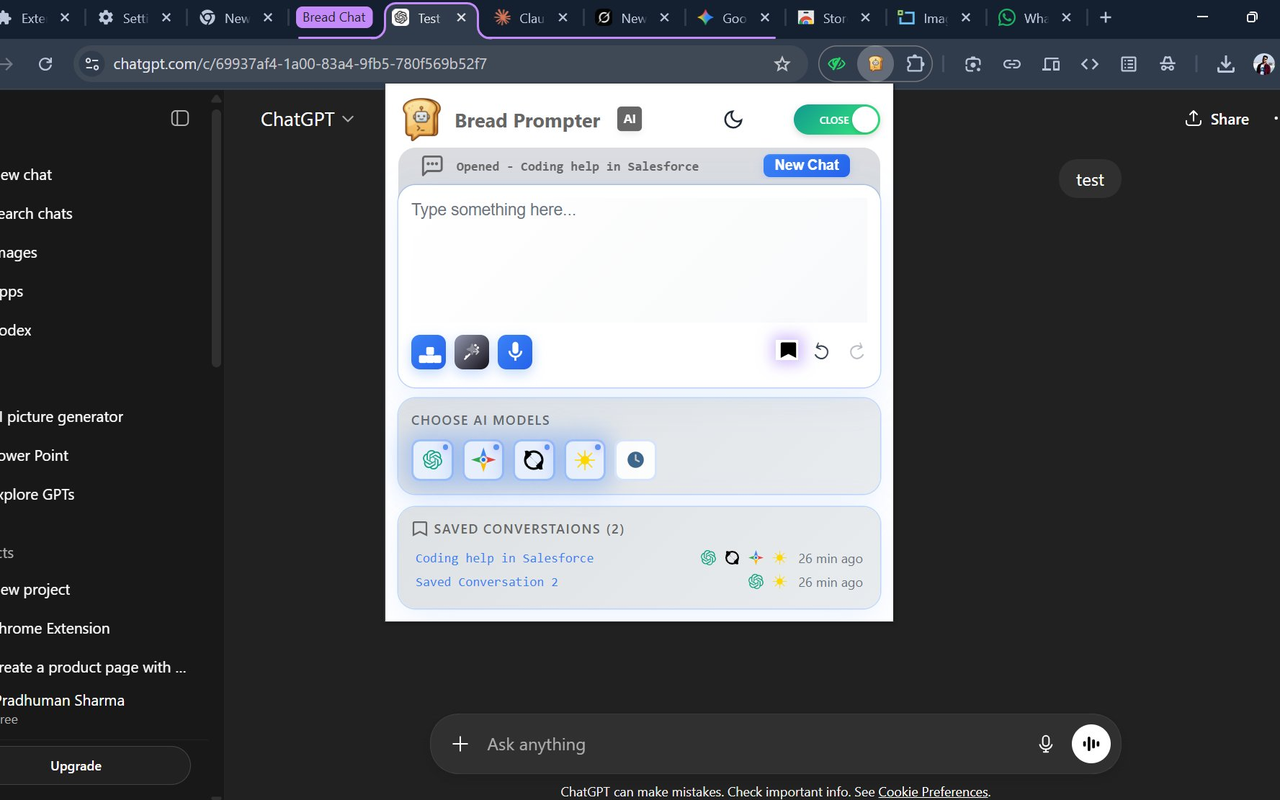Open a new browser tab with the plus
Image resolution: width=1280 pixels, height=800 pixels.
coord(1105,18)
